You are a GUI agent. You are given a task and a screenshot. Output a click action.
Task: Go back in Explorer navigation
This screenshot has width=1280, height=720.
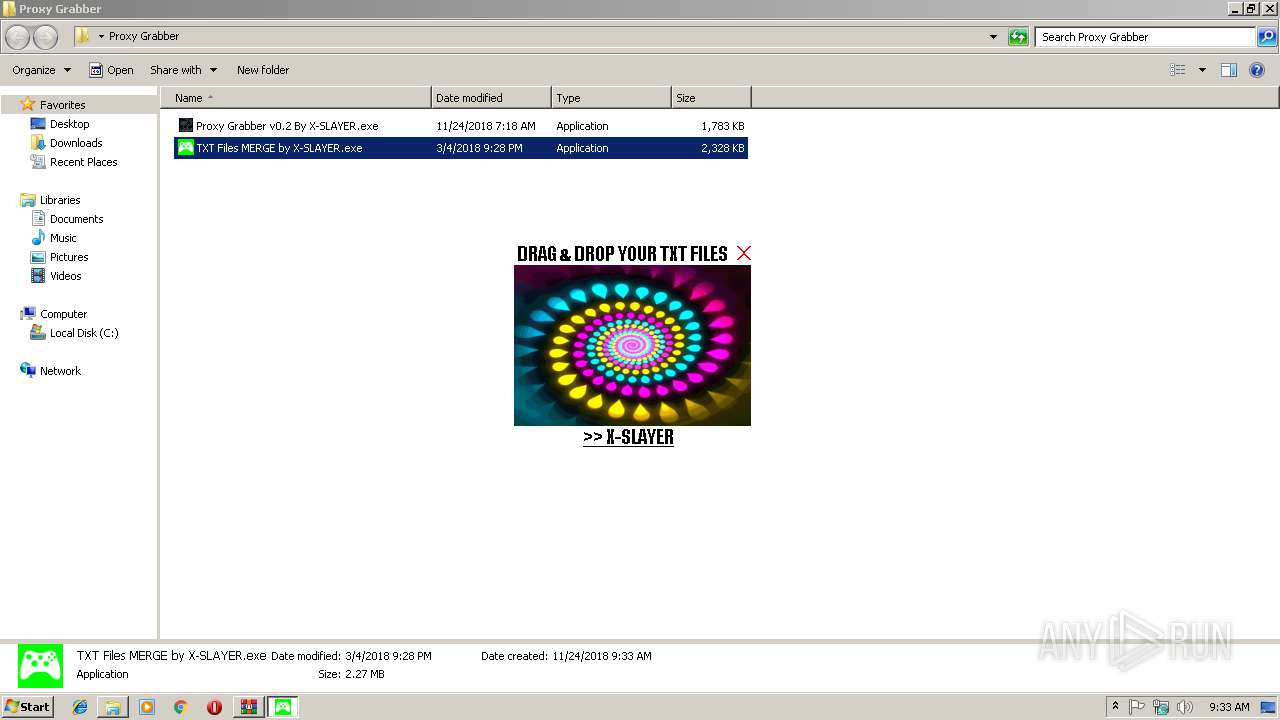coord(17,37)
